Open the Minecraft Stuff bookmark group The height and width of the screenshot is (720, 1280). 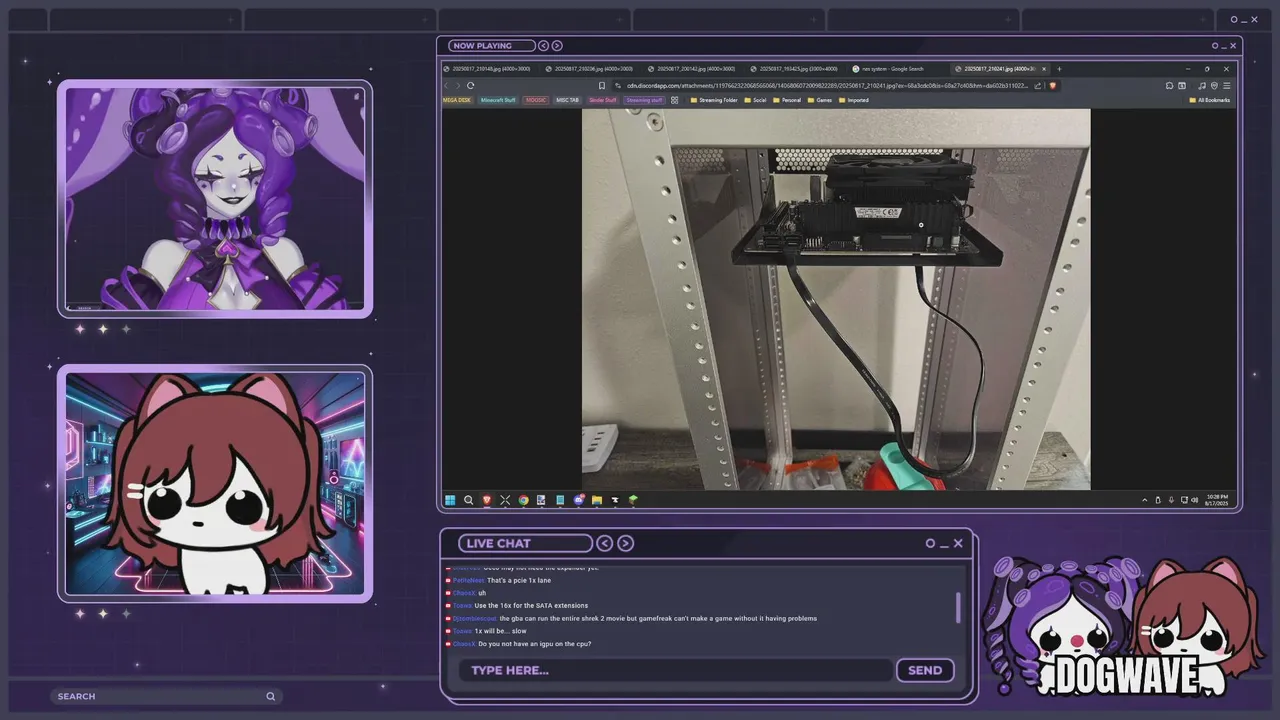(x=498, y=100)
